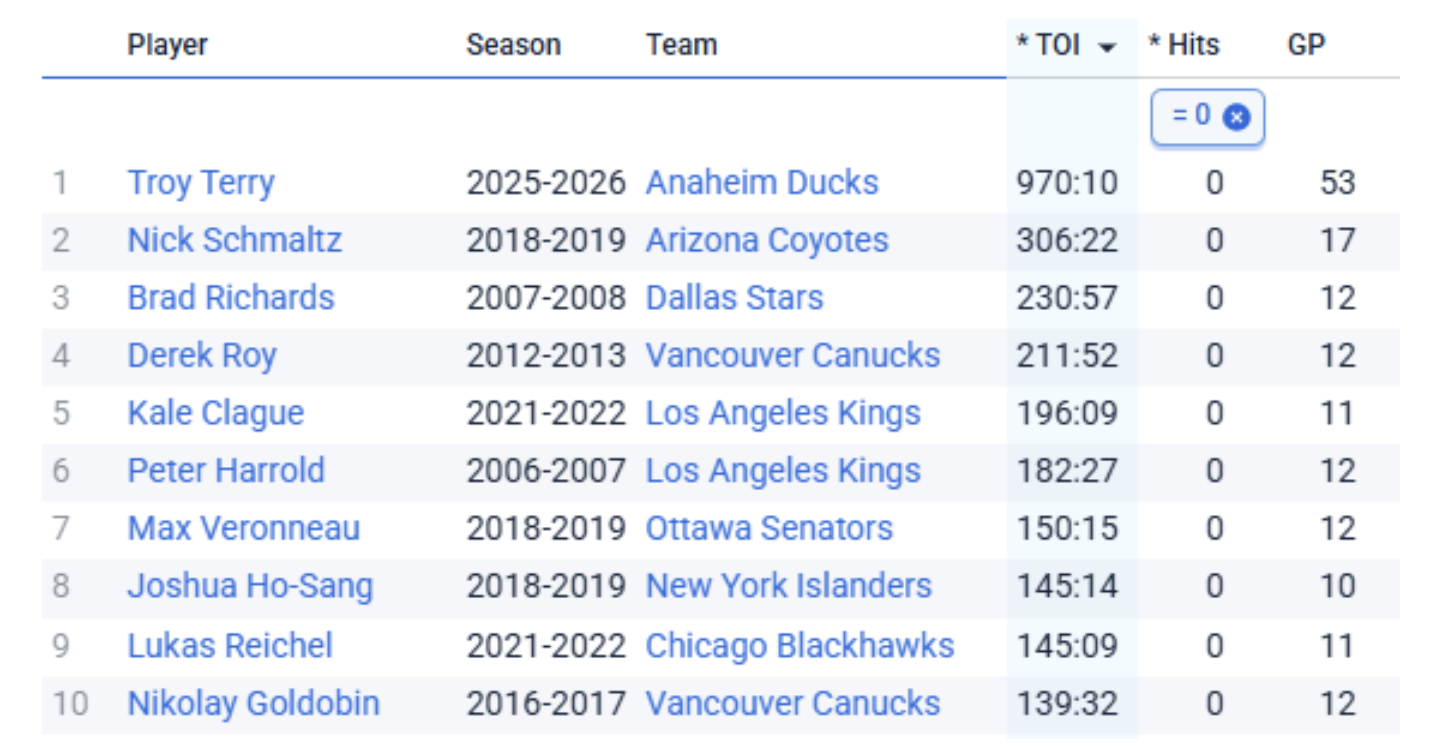Click the Team column header

(x=681, y=45)
